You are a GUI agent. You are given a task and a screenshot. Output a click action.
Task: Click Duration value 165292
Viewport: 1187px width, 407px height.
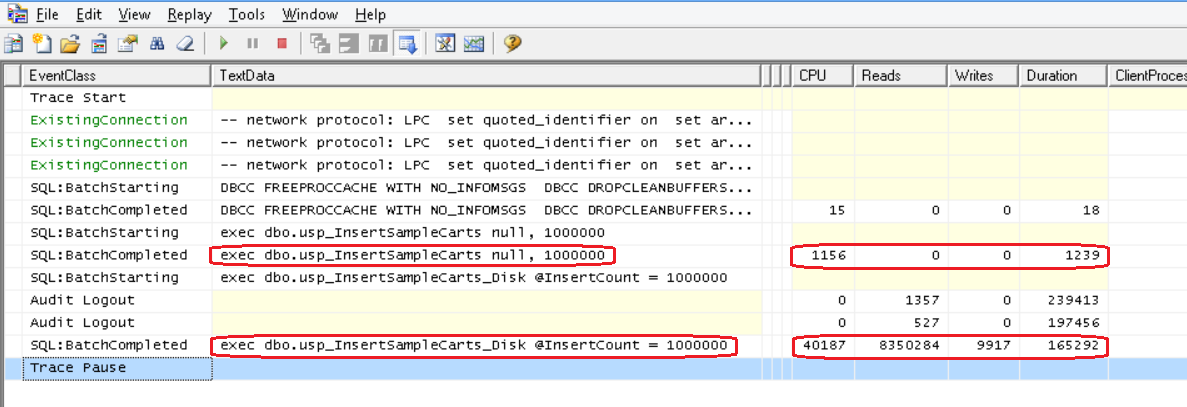click(1073, 345)
